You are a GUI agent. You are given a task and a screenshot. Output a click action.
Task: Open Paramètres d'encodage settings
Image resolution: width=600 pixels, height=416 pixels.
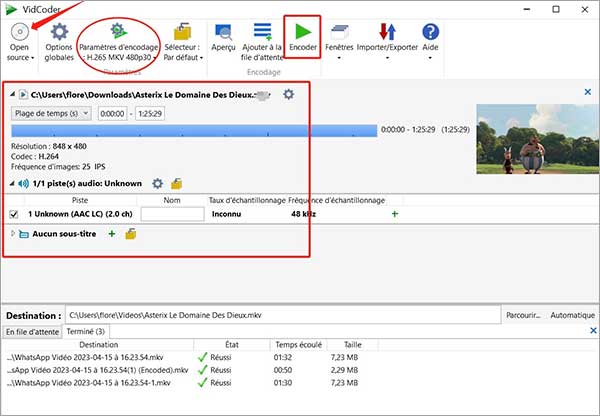point(119,32)
